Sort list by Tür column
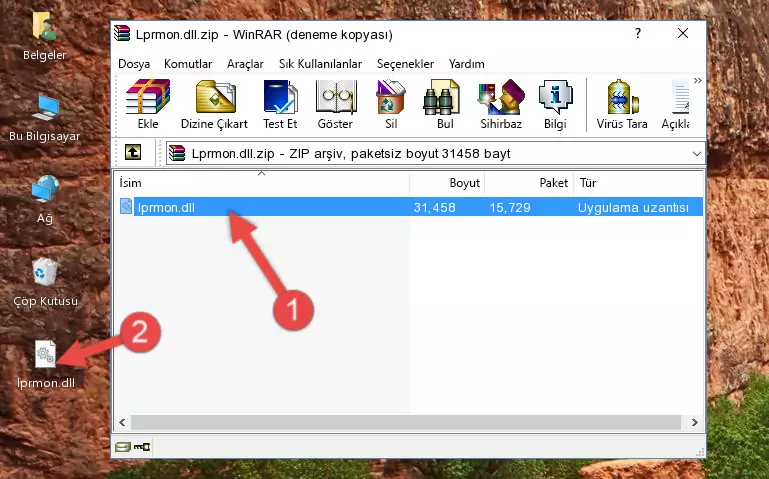 click(639, 182)
